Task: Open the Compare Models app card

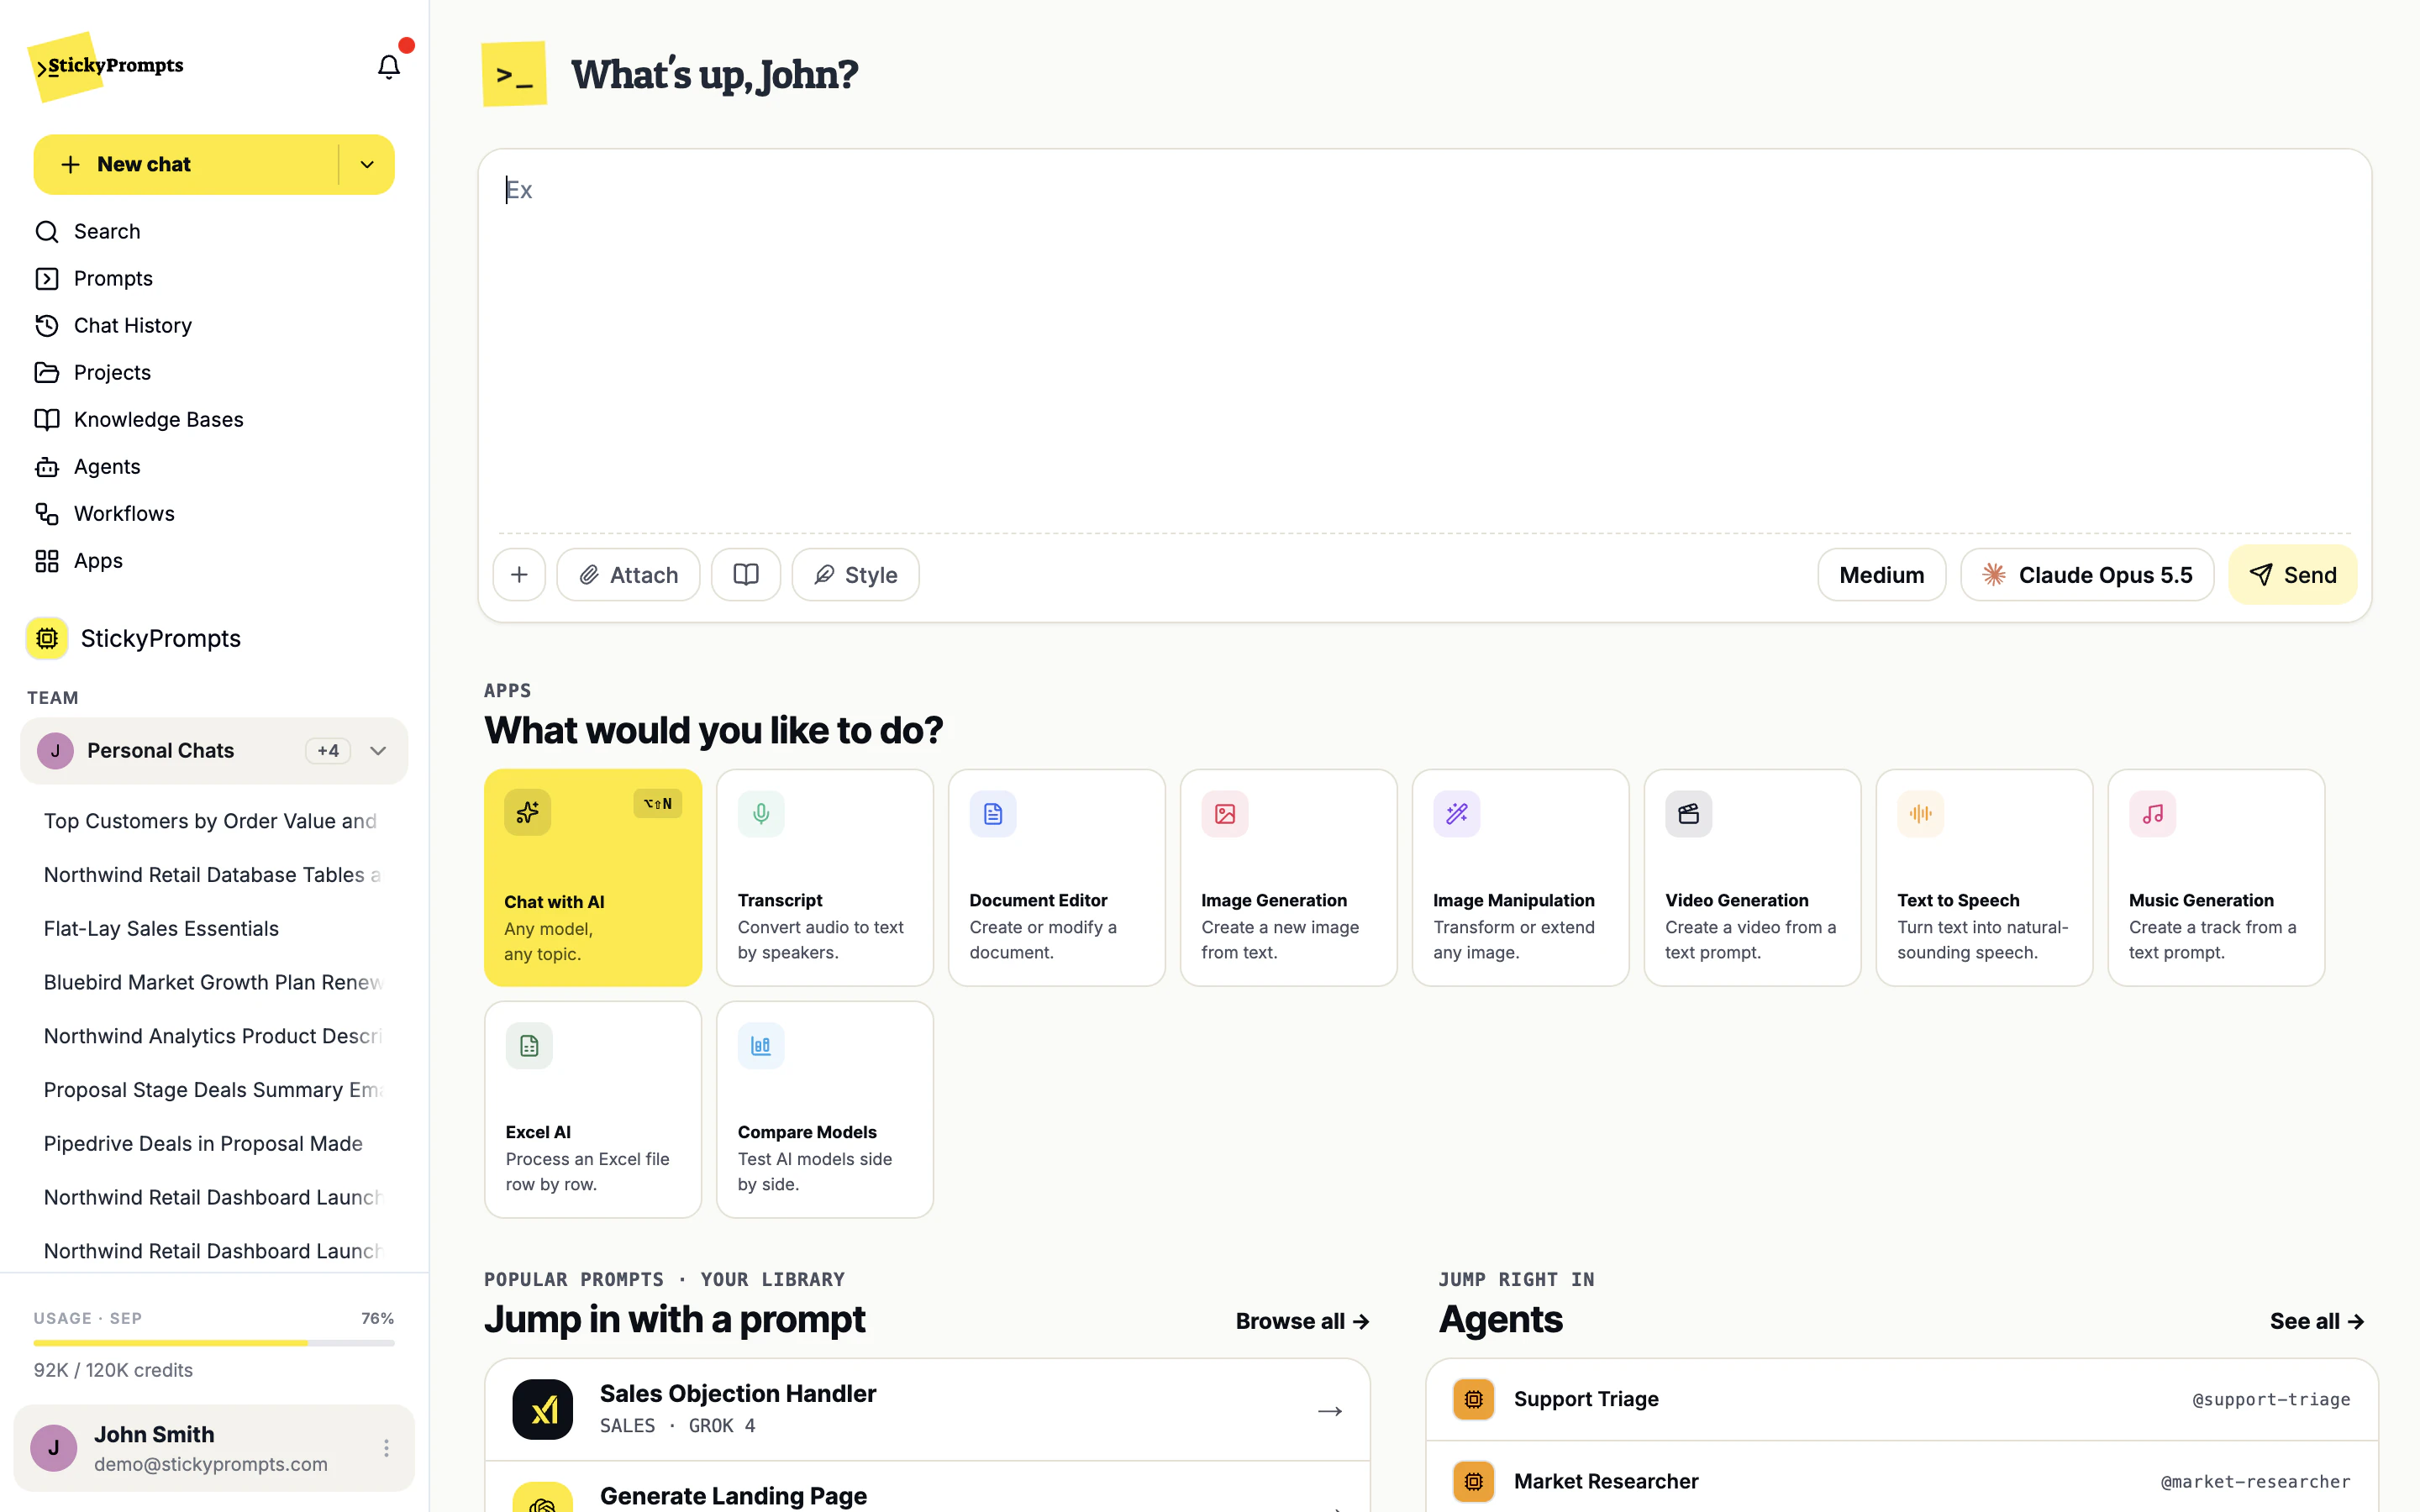Action: 825,1110
